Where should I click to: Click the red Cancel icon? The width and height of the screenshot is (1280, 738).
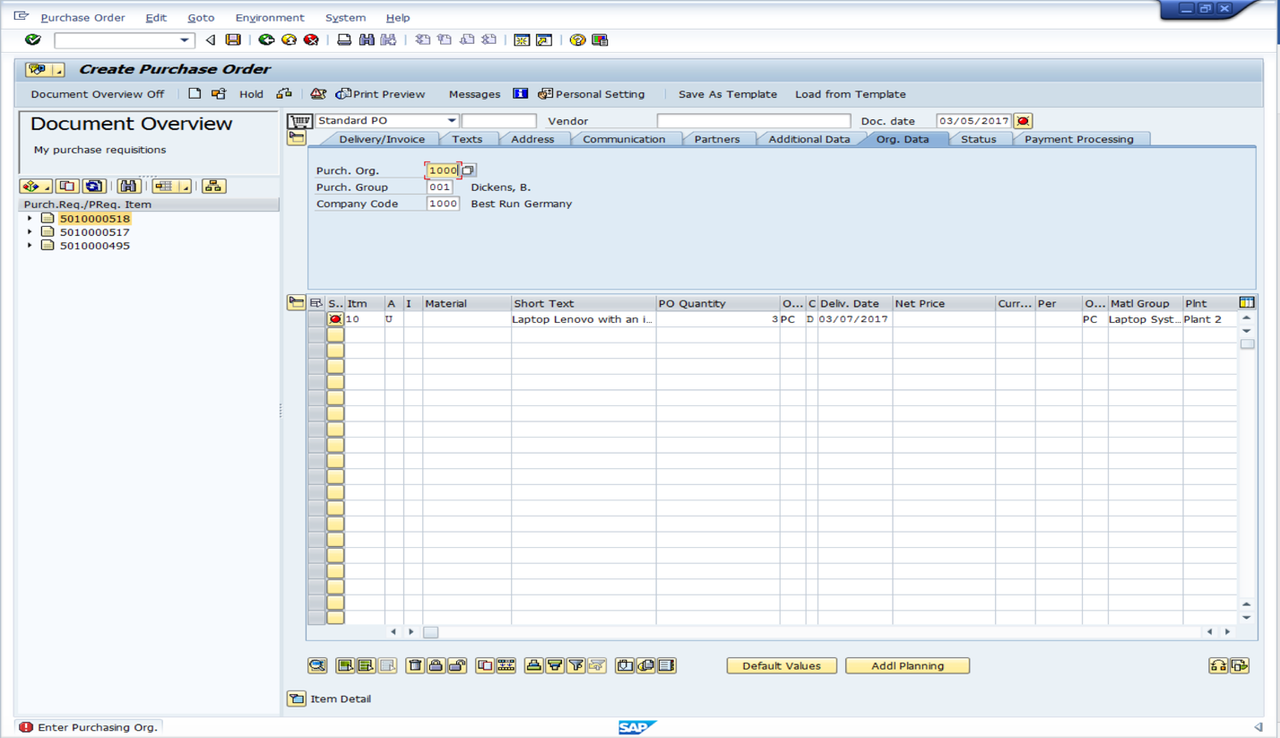point(311,40)
